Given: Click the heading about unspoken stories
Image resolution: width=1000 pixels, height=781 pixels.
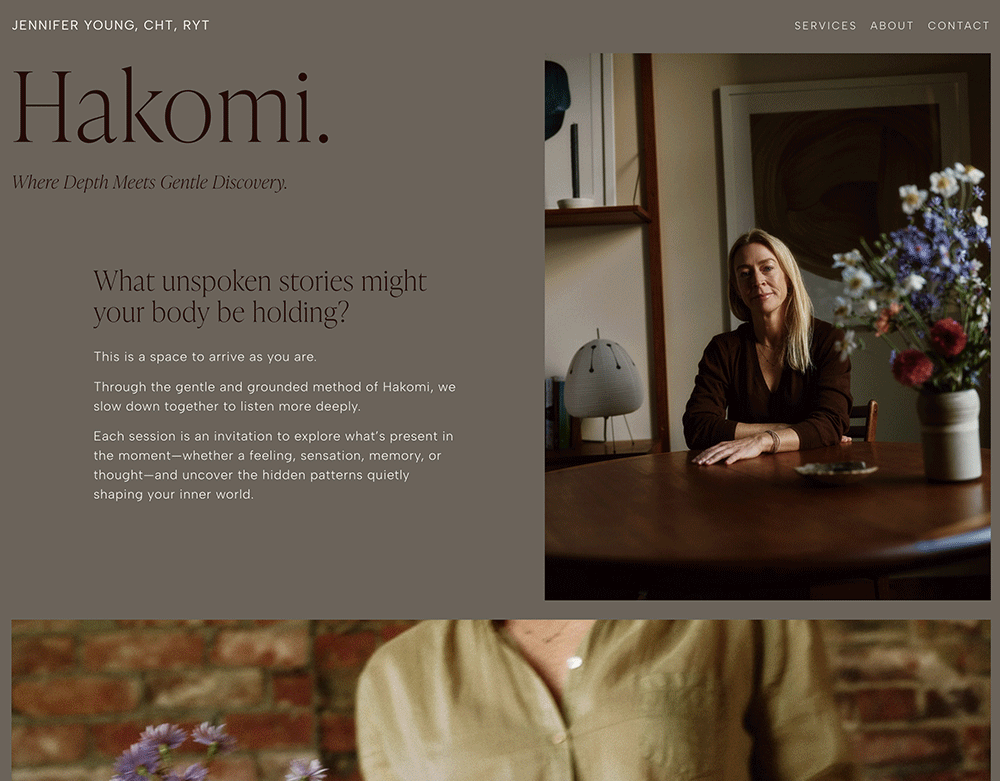Looking at the screenshot, I should (260, 297).
